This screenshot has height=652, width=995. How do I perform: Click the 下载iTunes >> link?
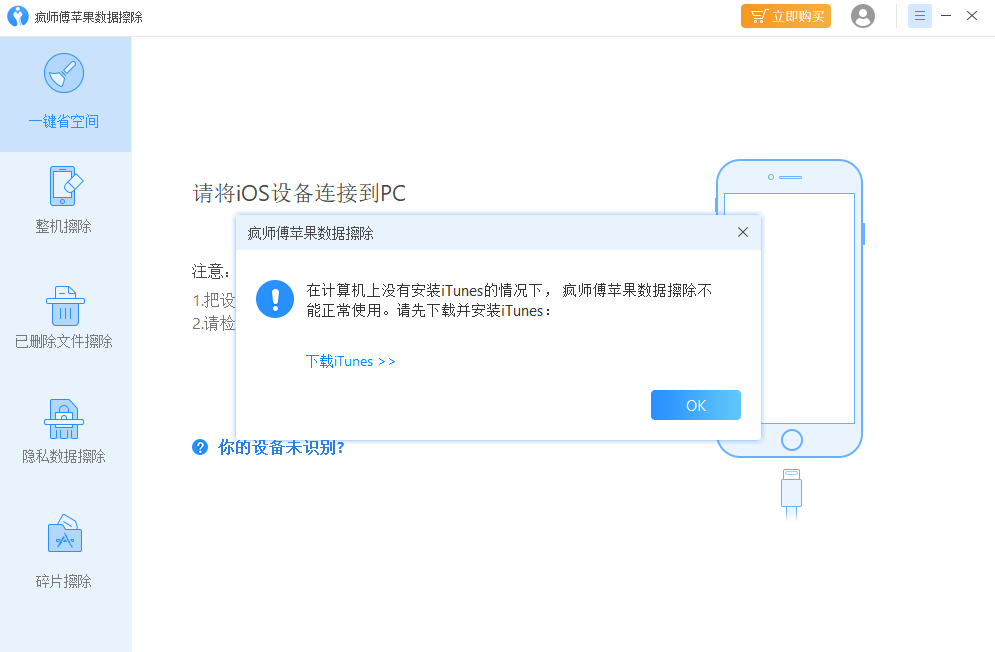350,361
